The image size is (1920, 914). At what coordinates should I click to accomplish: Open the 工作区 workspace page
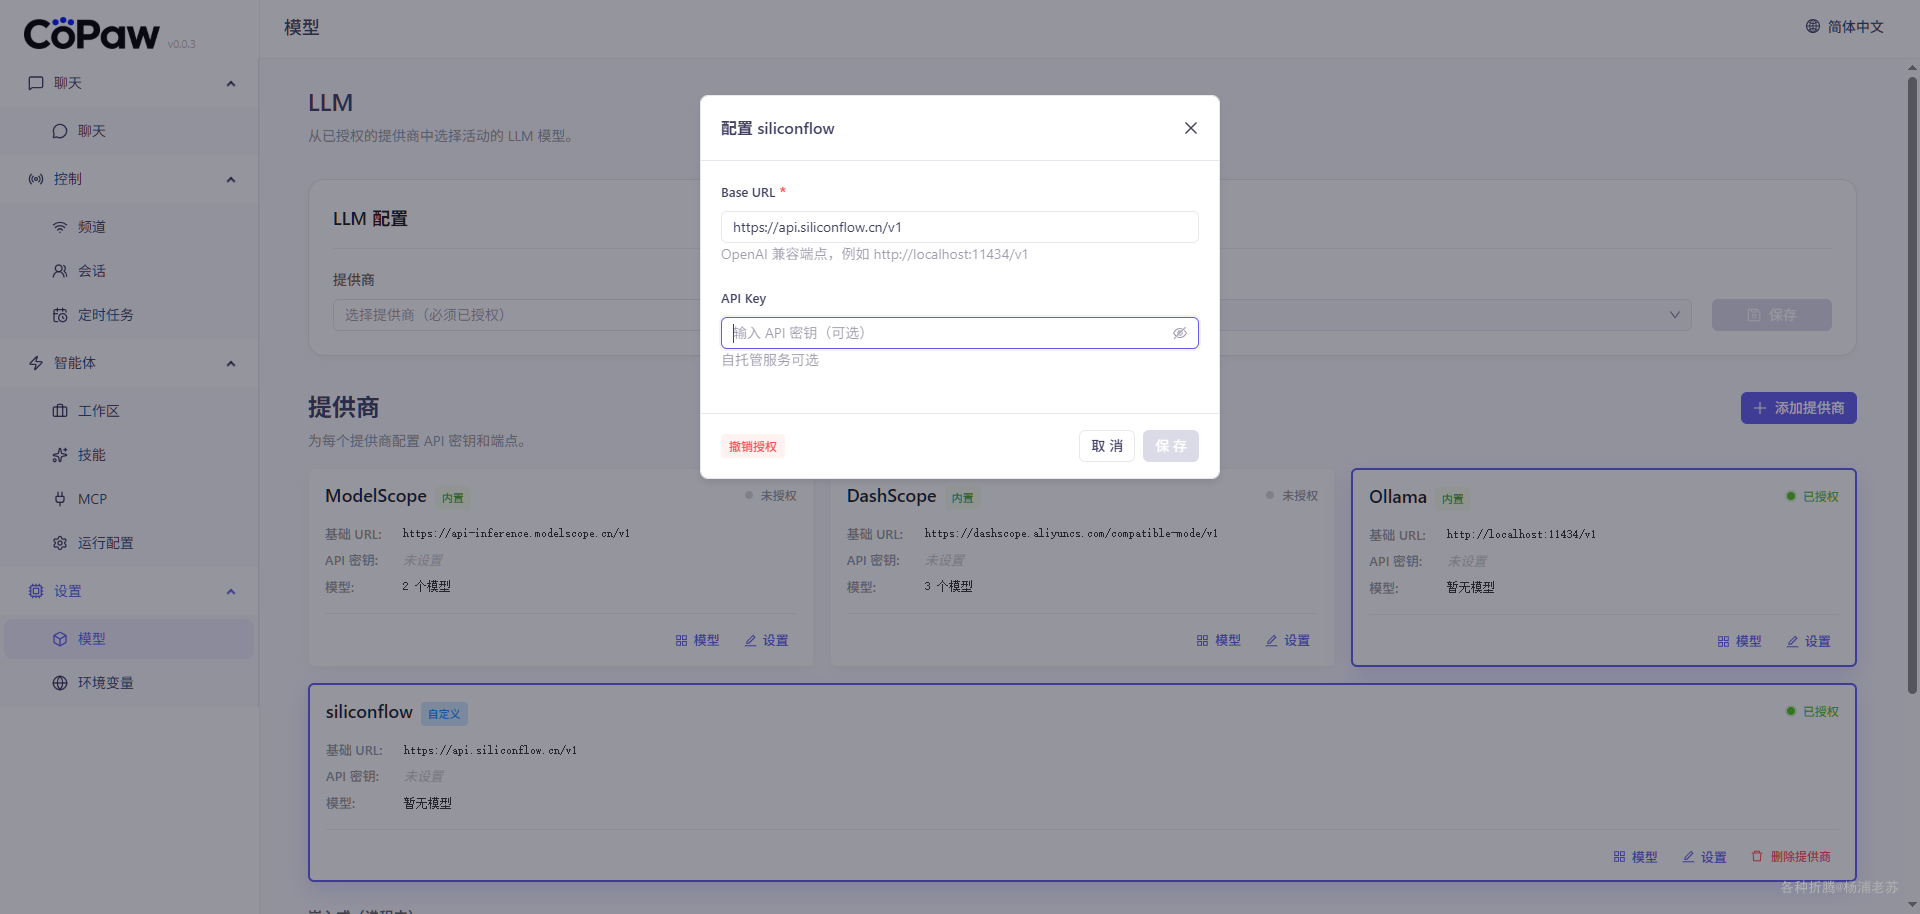[129, 411]
